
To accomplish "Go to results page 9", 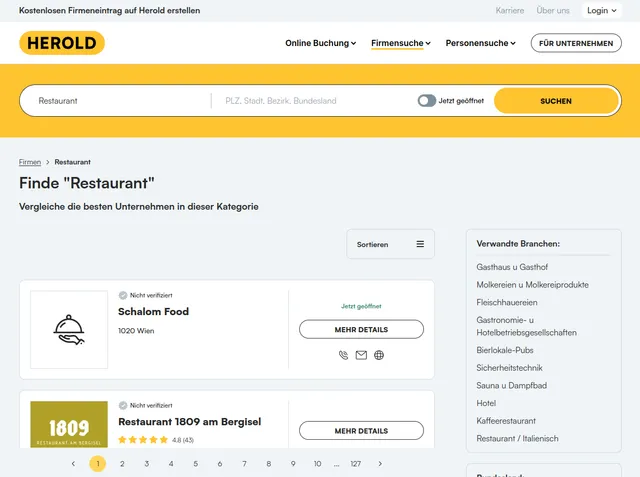I will point(293,464).
